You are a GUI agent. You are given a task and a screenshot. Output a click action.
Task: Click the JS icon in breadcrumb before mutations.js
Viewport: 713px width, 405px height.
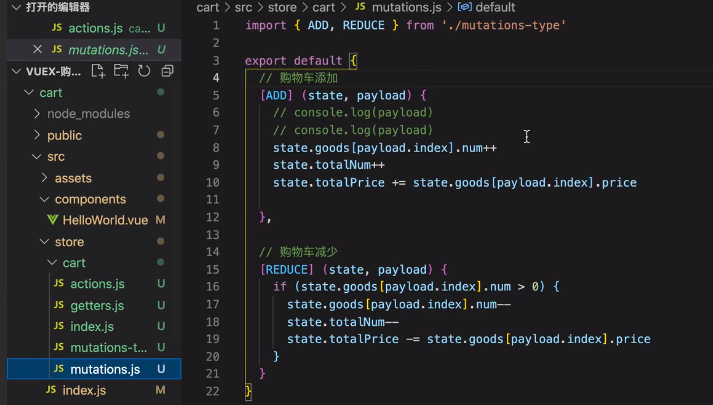[x=360, y=7]
